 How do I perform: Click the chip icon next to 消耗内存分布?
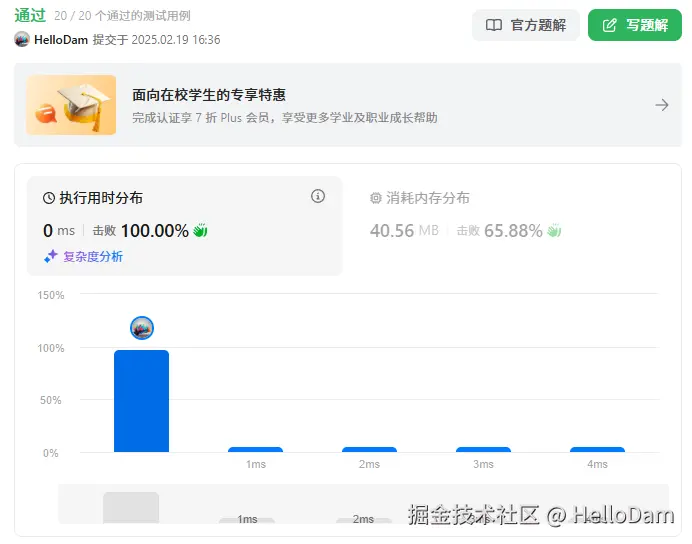coord(376,198)
